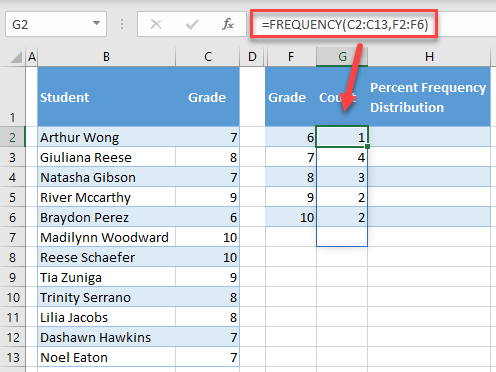Select row 13 header
This screenshot has width=496, height=372.
tap(12, 357)
